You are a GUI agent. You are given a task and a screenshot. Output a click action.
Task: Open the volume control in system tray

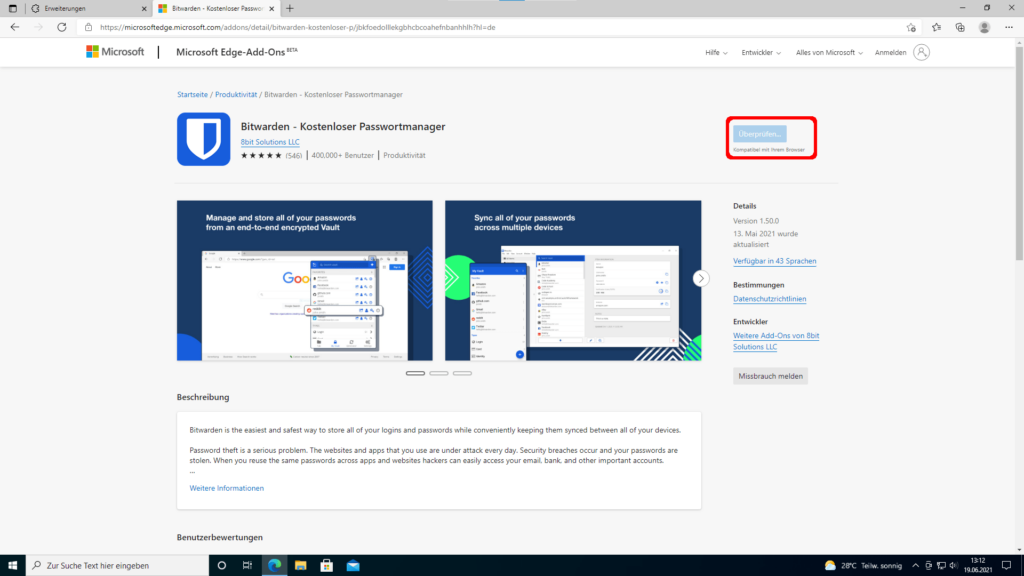click(953, 566)
